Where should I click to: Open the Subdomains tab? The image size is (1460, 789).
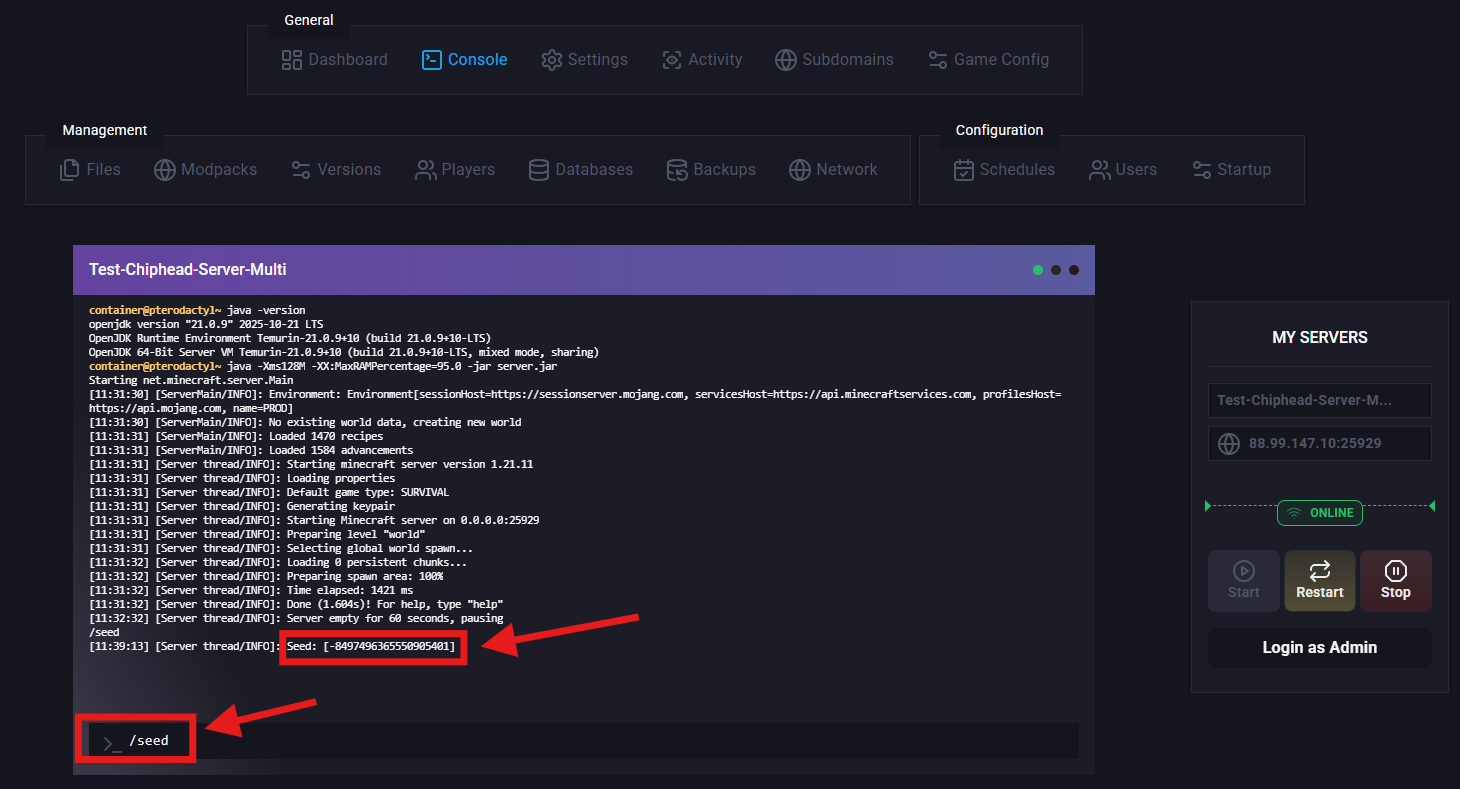point(835,60)
